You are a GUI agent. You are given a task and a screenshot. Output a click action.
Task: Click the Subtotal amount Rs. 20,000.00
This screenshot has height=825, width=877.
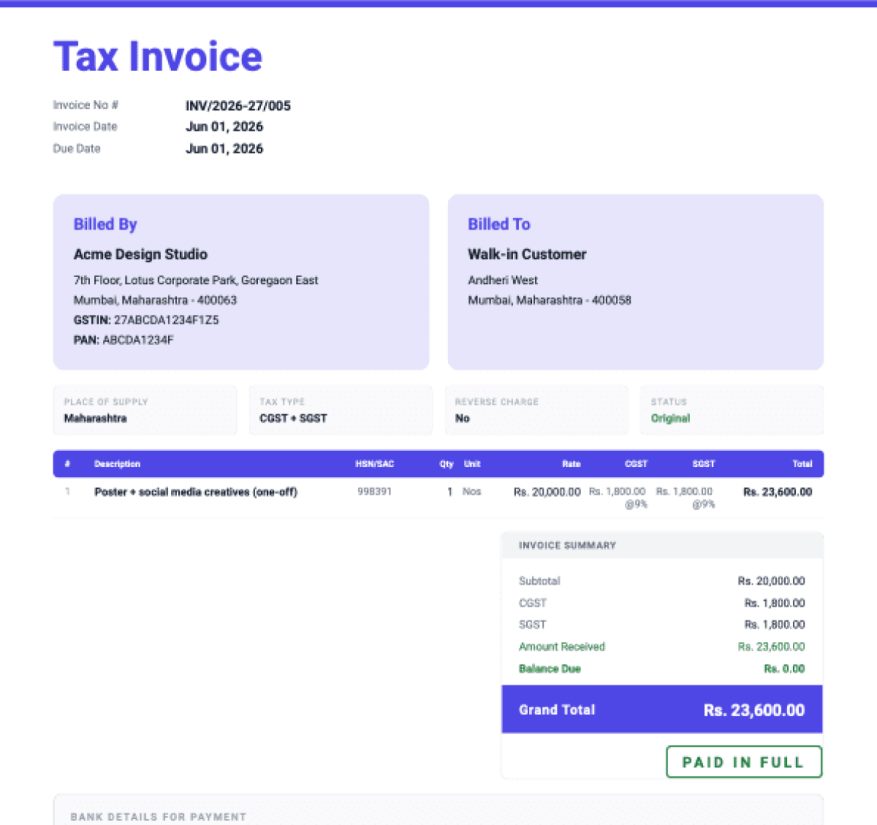pos(771,581)
